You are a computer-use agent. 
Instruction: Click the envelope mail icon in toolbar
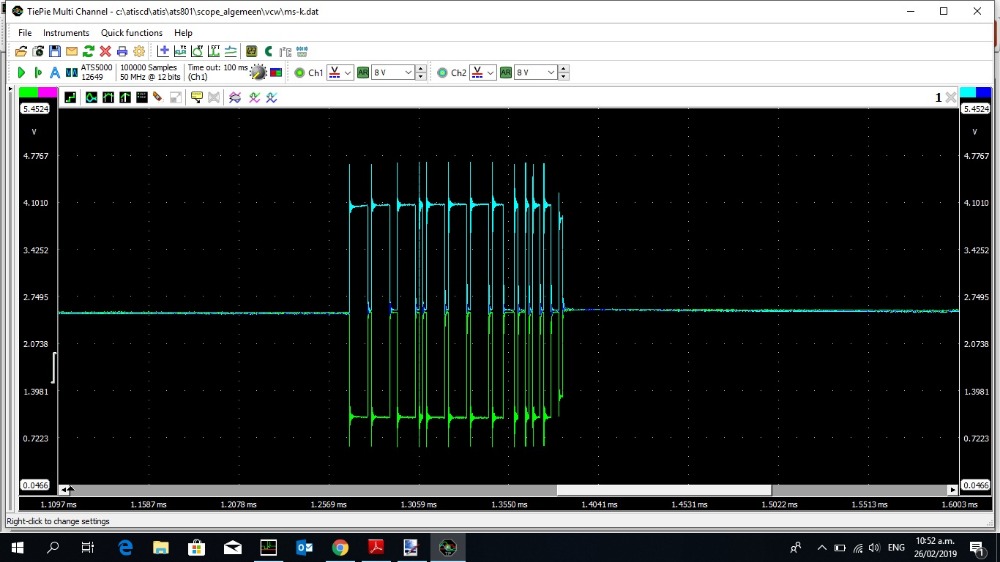coord(72,51)
